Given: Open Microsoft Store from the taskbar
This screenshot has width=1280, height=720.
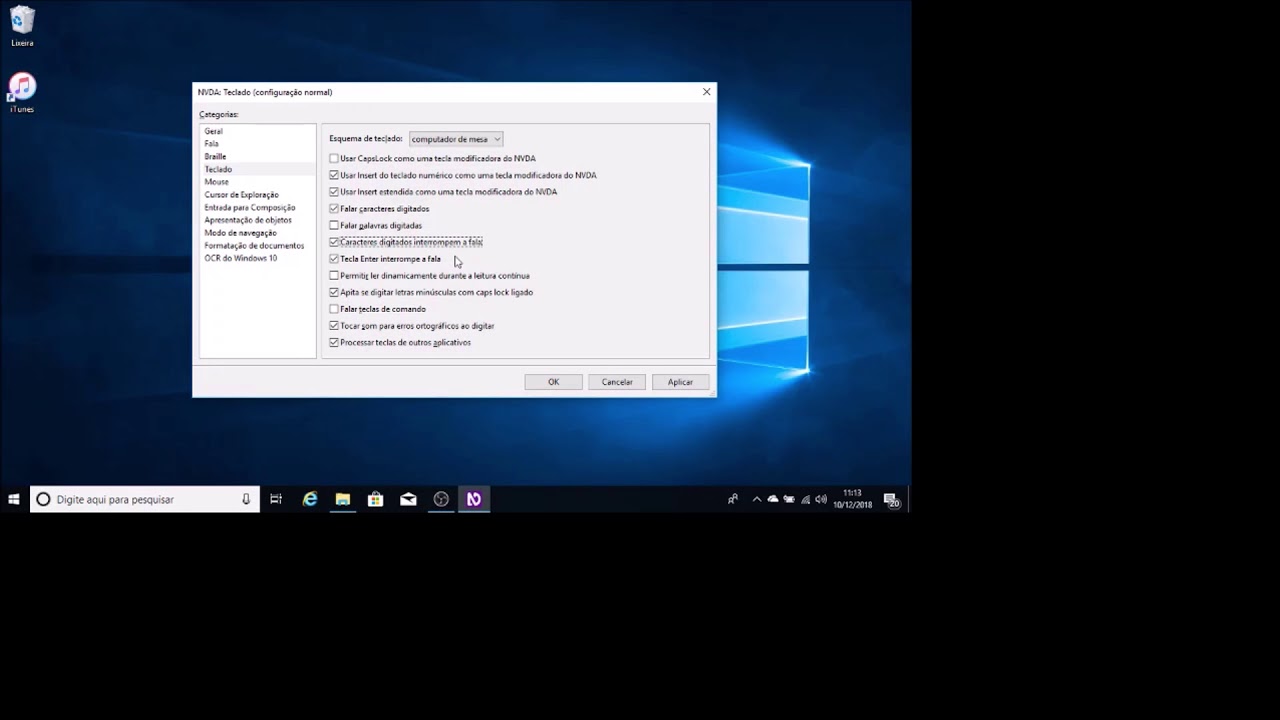Looking at the screenshot, I should click(x=376, y=499).
